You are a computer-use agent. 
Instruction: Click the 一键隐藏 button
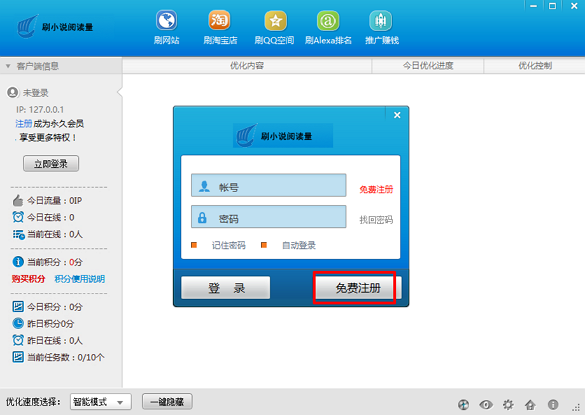coord(167,402)
